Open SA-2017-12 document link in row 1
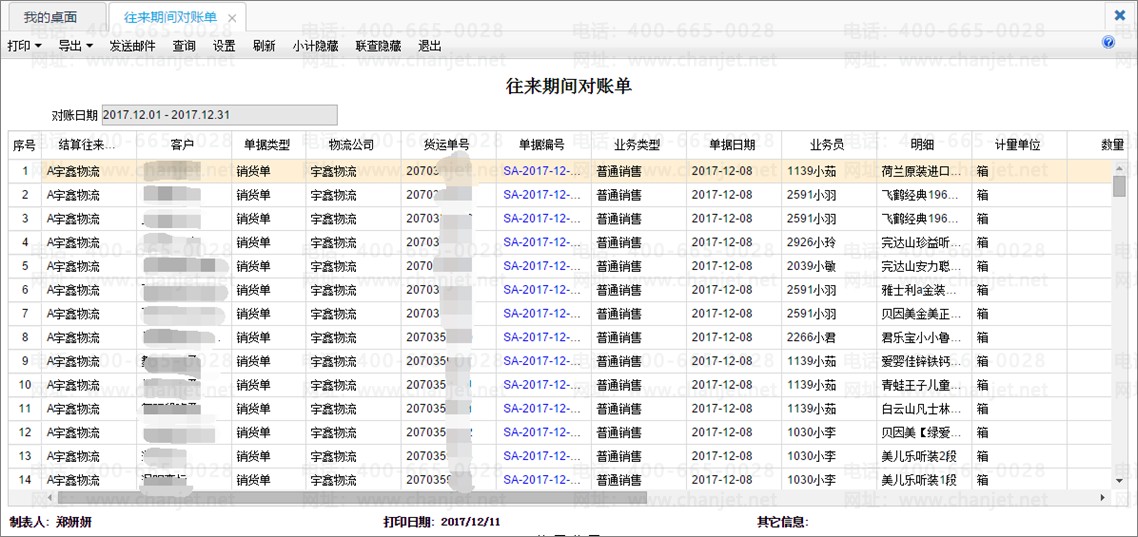This screenshot has height=537, width=1138. coord(542,171)
